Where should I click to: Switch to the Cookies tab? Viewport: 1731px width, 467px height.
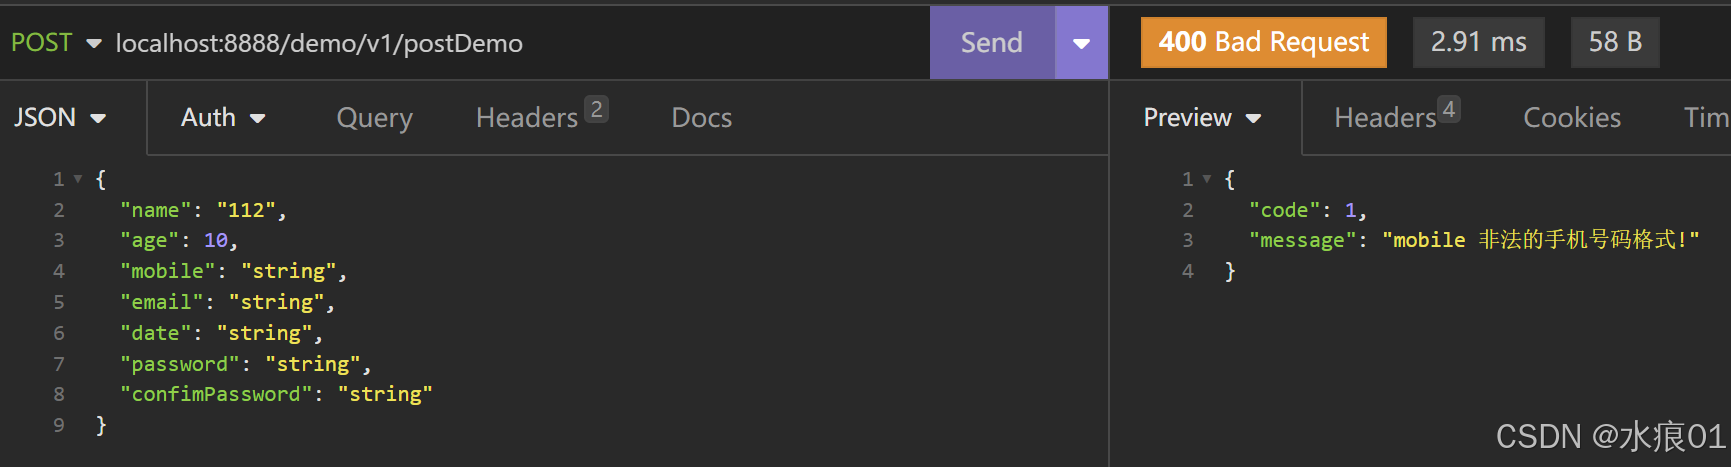[1572, 118]
